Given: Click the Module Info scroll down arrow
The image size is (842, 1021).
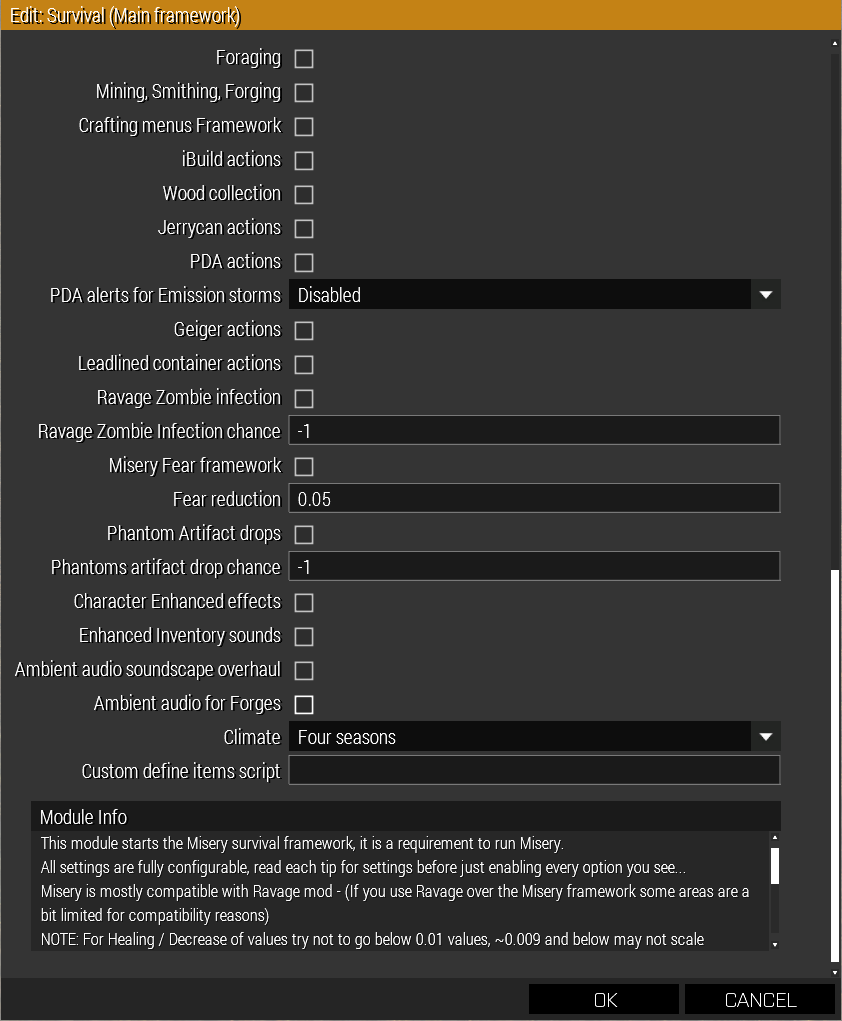Looking at the screenshot, I should coord(775,943).
